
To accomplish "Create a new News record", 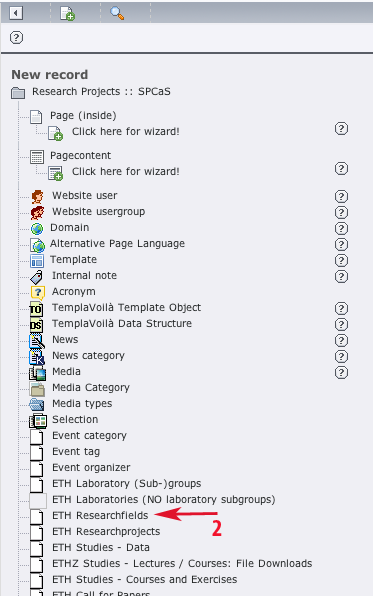I will 65,339.
